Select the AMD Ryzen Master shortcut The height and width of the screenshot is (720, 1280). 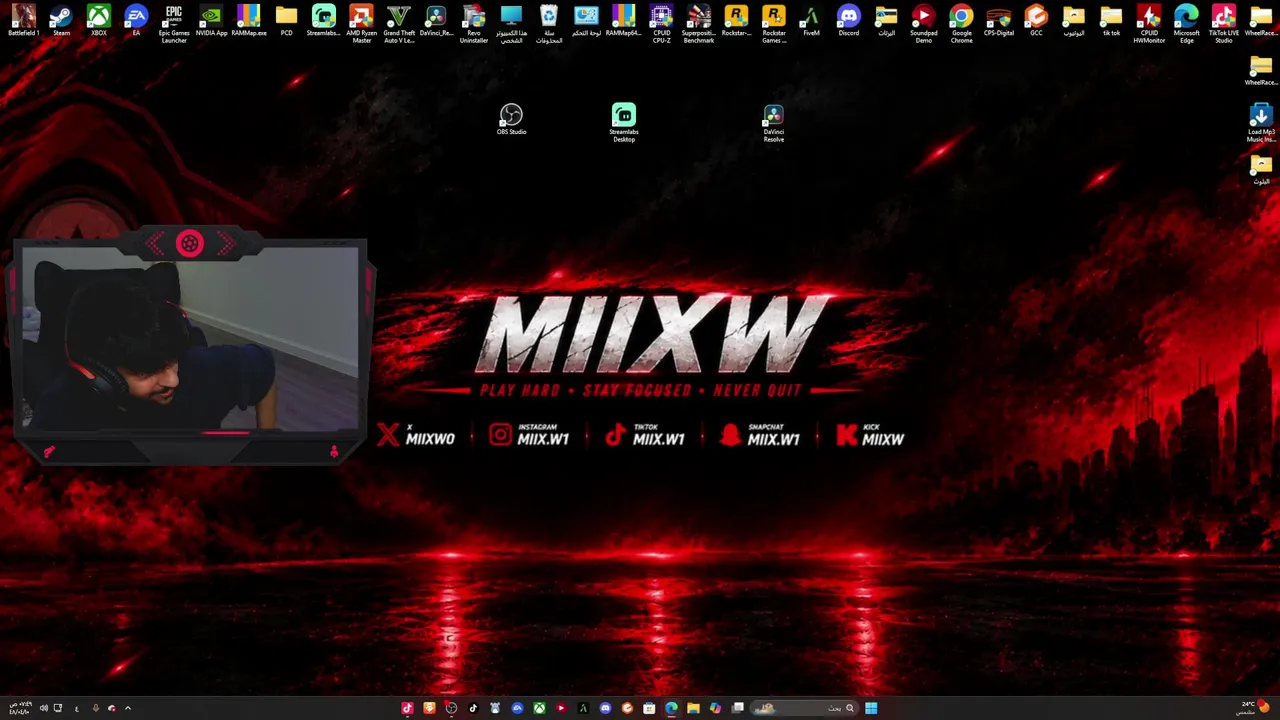[361, 24]
